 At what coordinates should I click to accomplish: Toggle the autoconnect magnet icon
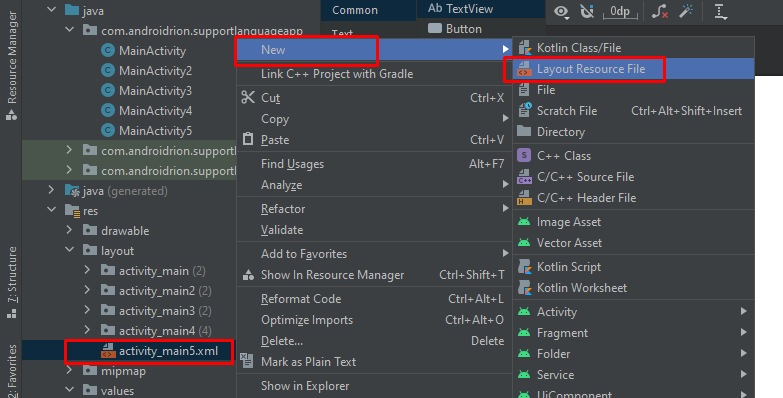click(x=587, y=11)
